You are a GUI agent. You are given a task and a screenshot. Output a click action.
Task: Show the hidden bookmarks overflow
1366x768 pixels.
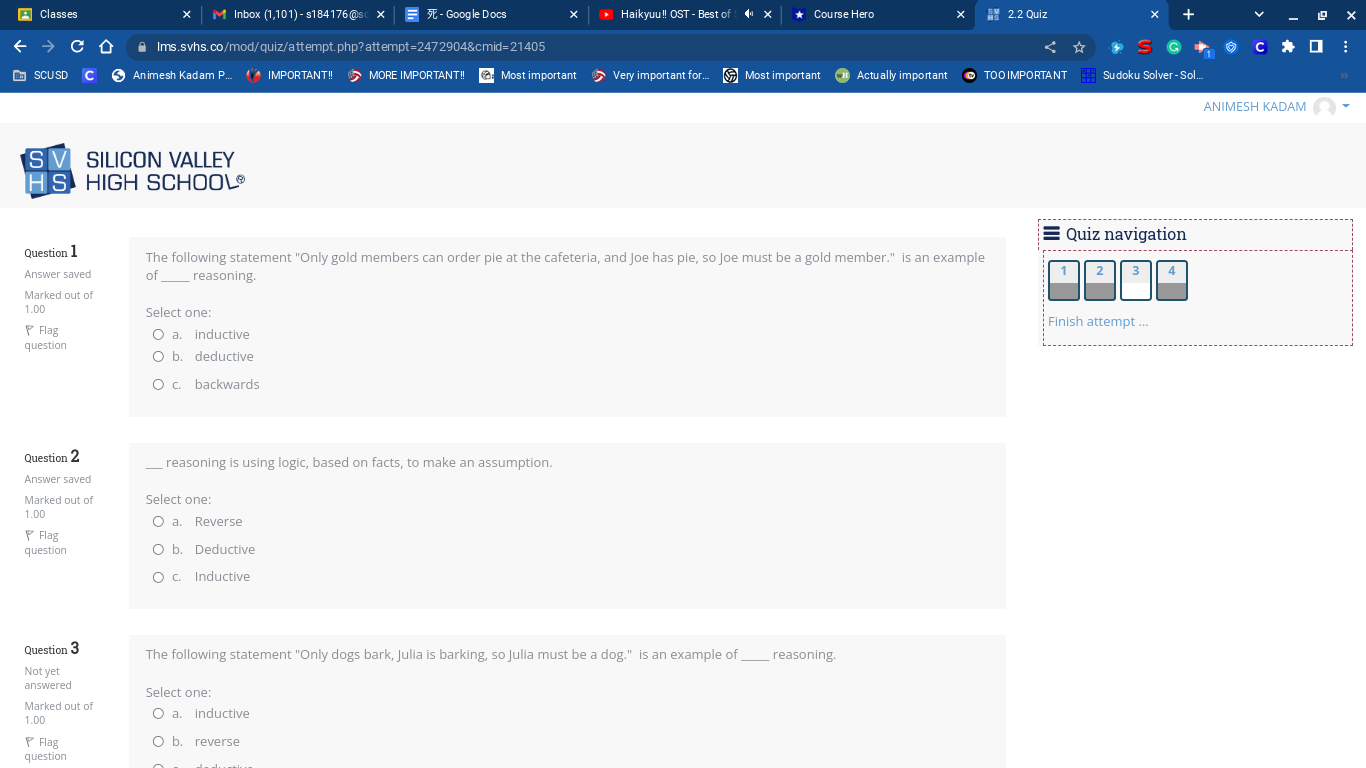1344,75
